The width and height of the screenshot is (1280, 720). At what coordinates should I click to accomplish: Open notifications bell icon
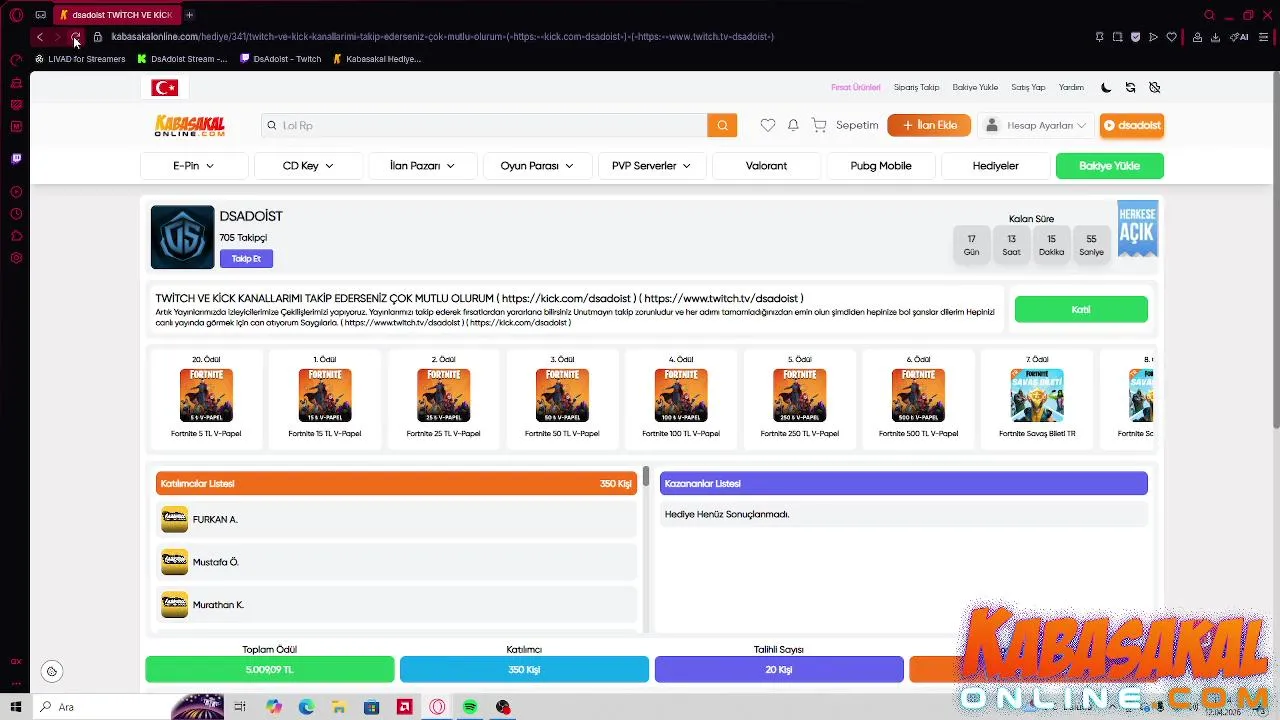tap(793, 125)
